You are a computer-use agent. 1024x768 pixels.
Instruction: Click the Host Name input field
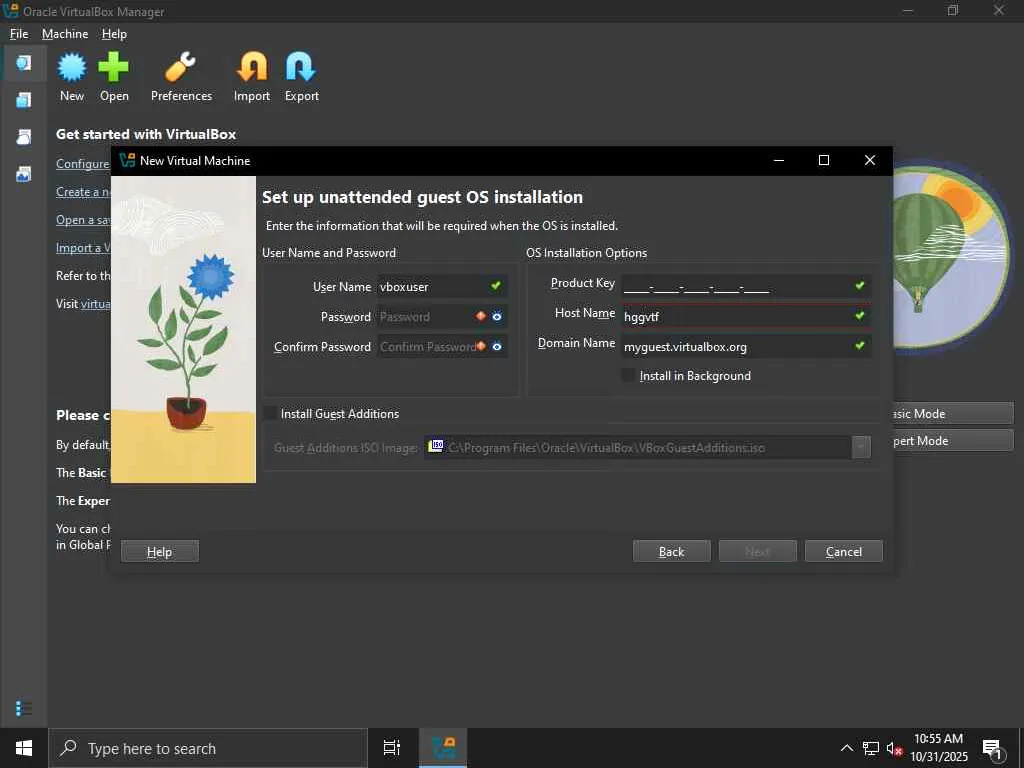pos(746,316)
